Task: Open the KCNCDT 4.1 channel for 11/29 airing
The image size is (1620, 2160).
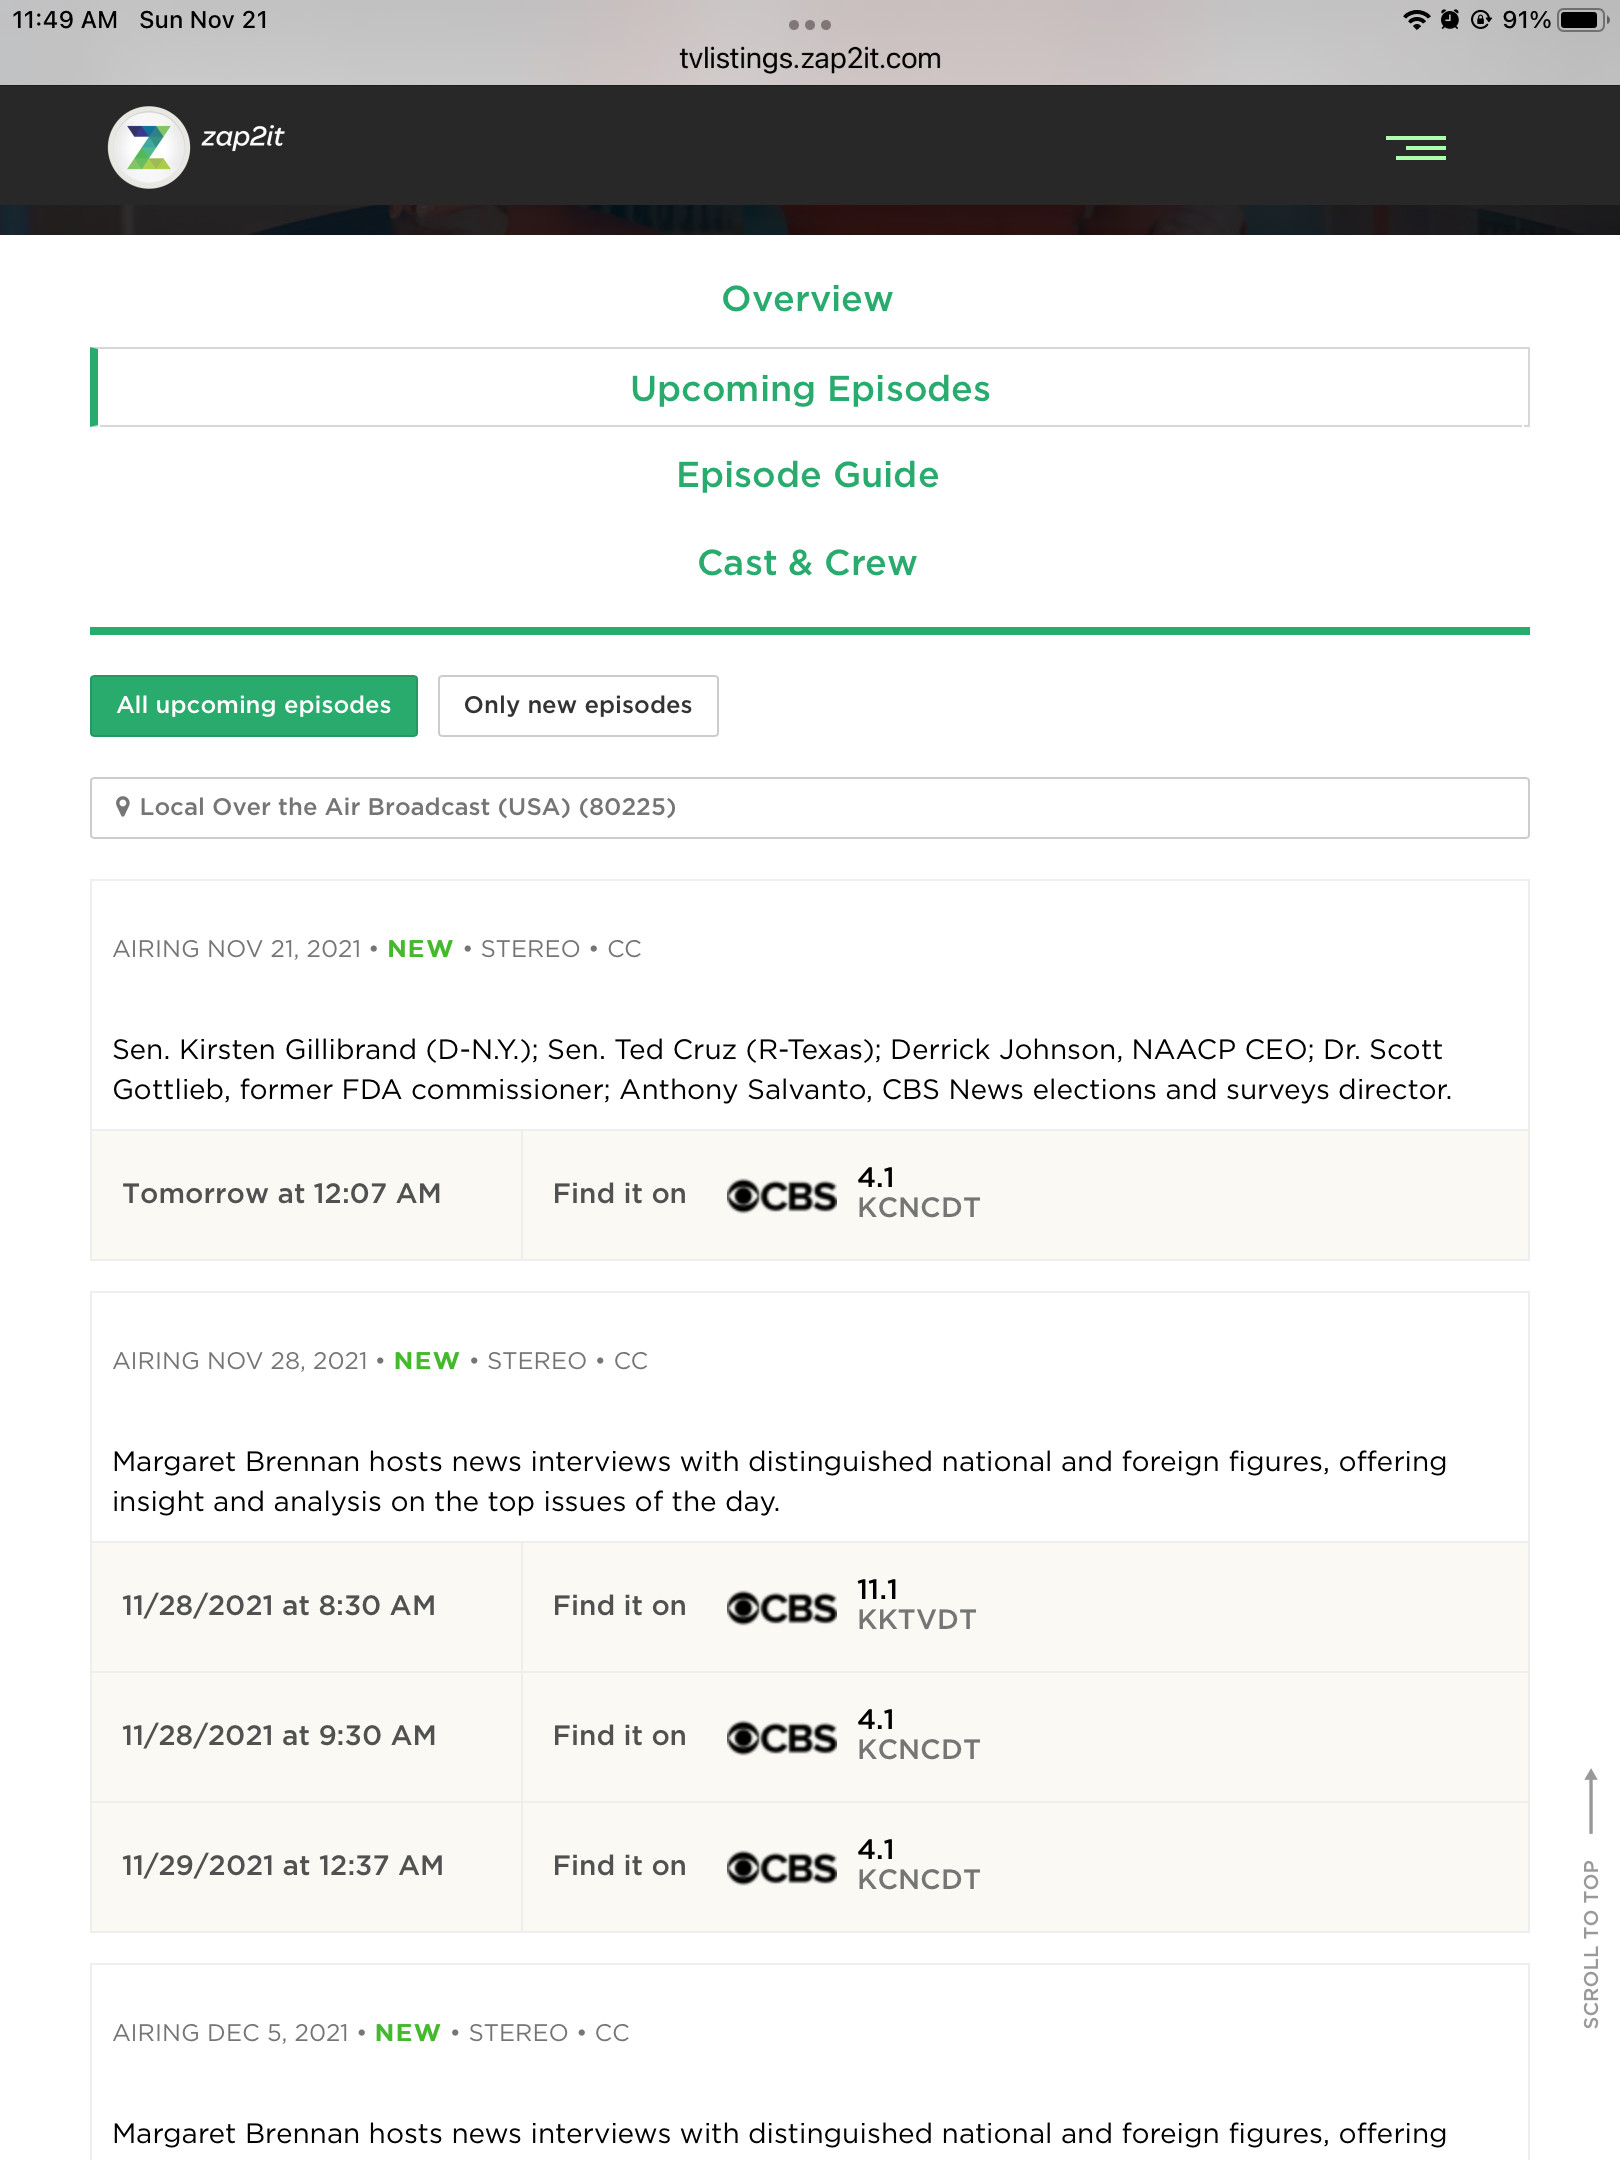Action: pos(918,1866)
